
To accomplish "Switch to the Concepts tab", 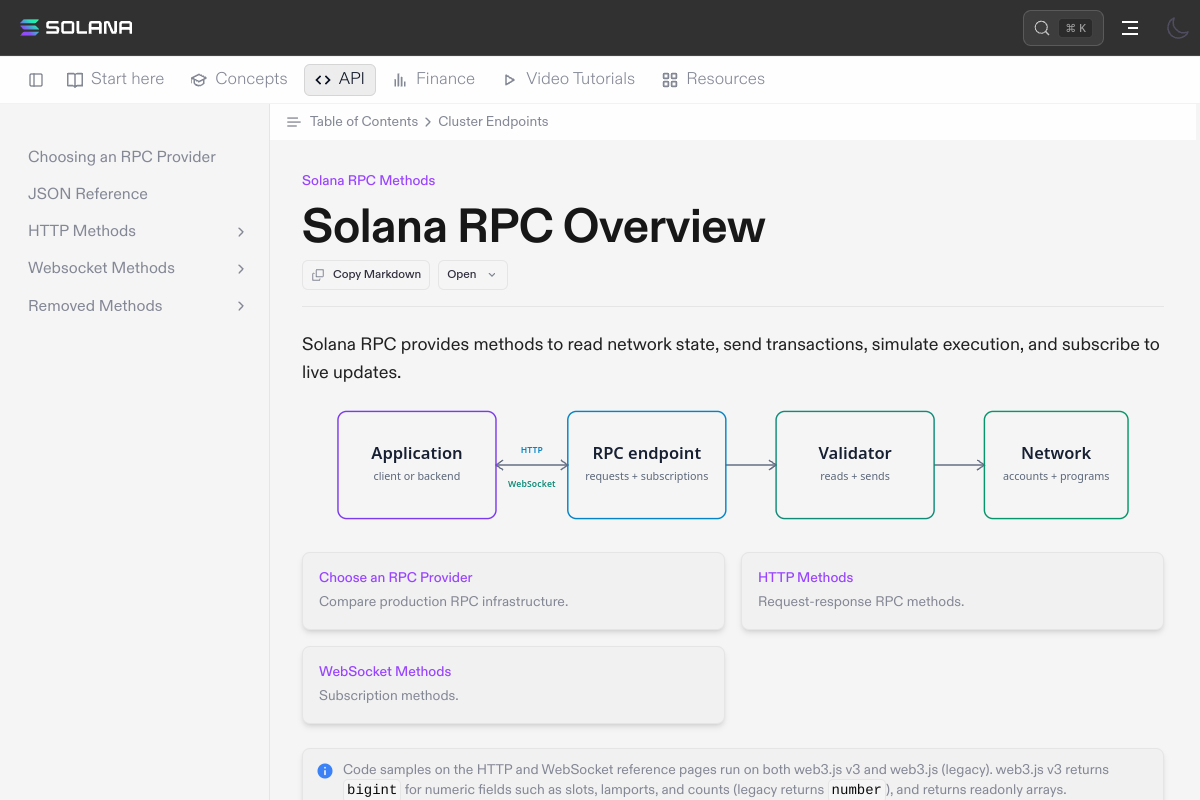I will (x=239, y=79).
